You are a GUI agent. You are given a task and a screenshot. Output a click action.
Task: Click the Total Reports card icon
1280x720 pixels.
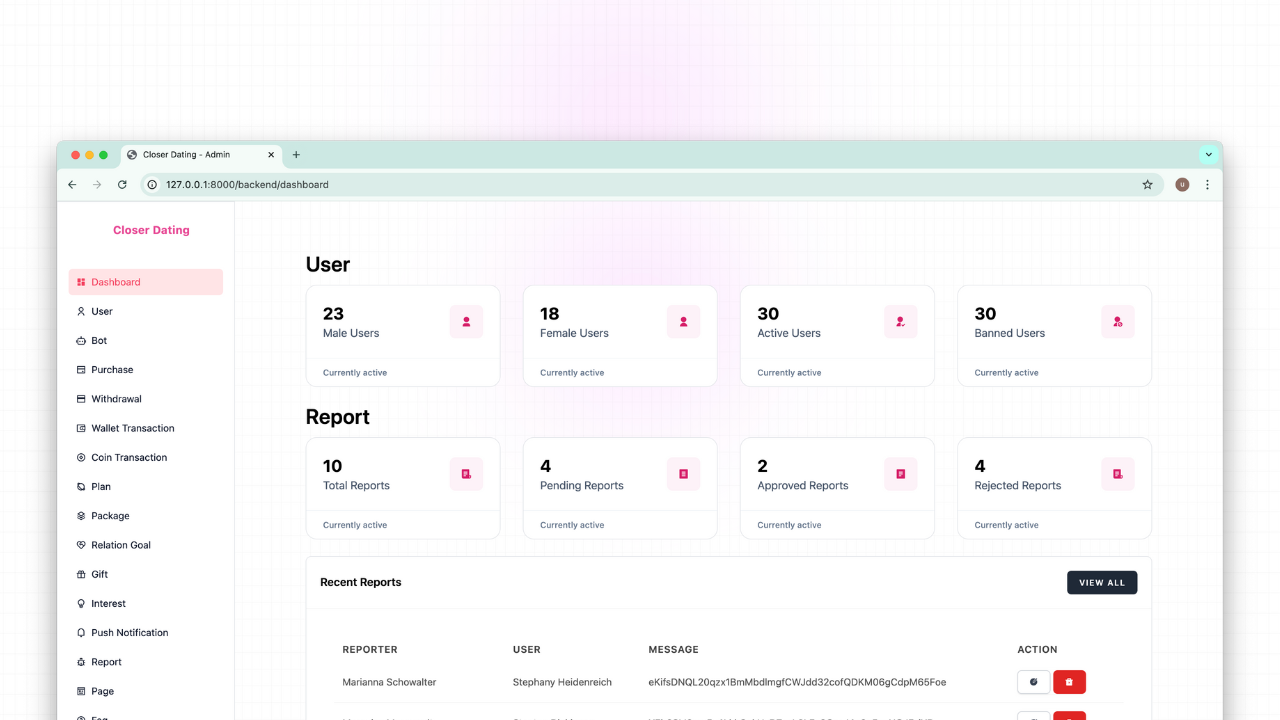(x=466, y=474)
